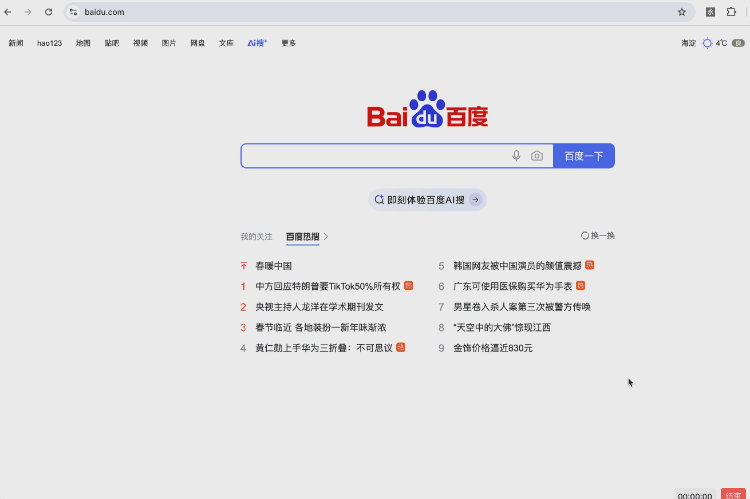Click the 海淀 location label

tap(688, 43)
